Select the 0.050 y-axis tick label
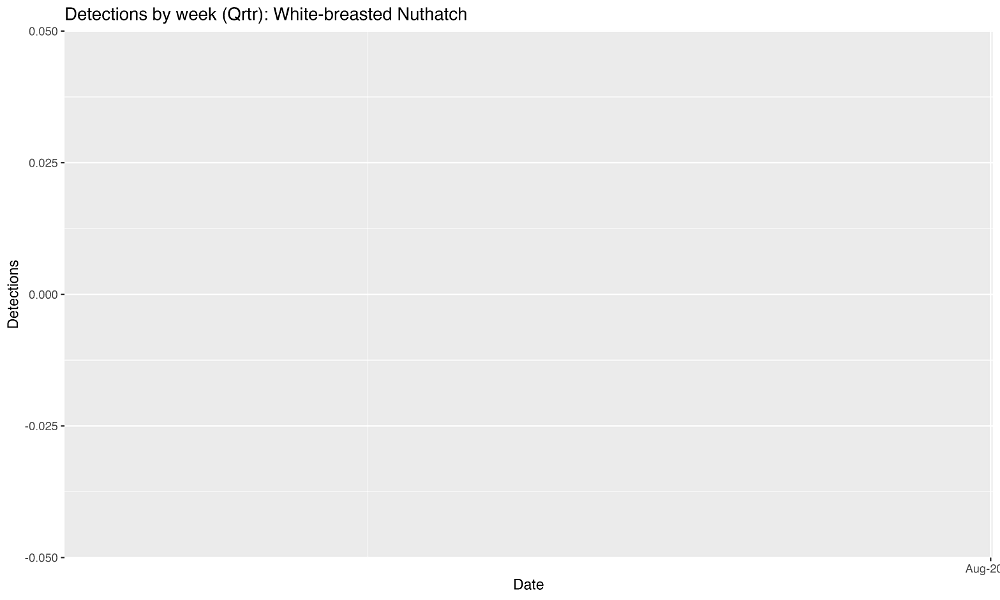The height and width of the screenshot is (600, 1000). (43, 31)
